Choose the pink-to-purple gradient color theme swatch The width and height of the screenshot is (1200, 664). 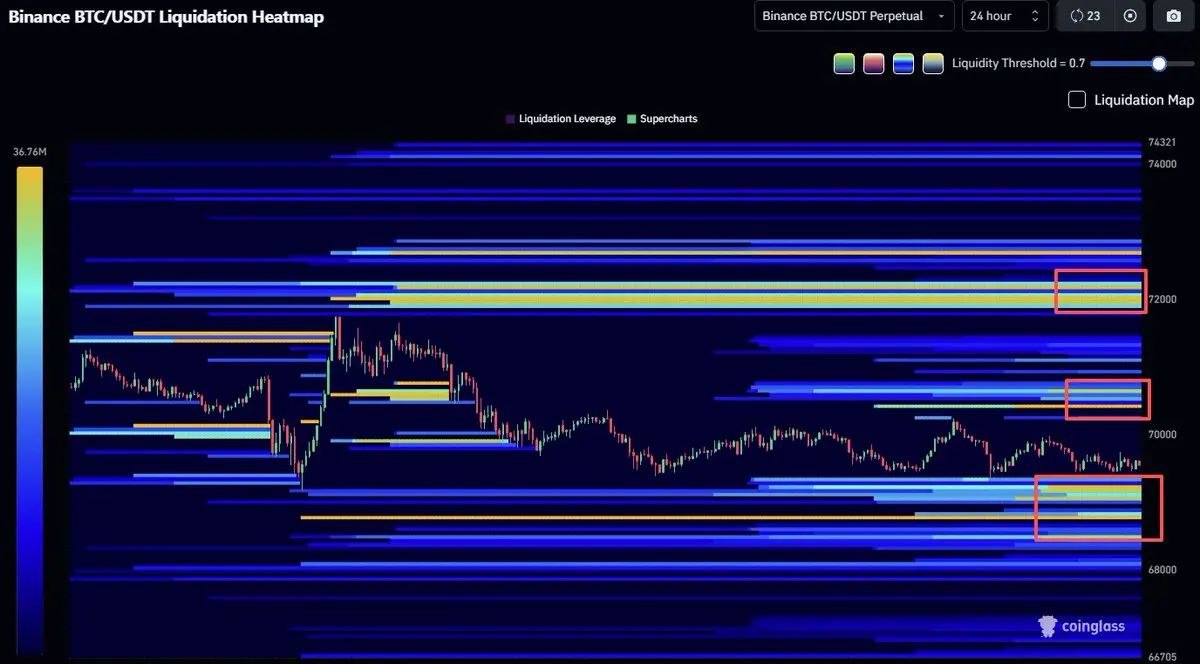pos(873,63)
